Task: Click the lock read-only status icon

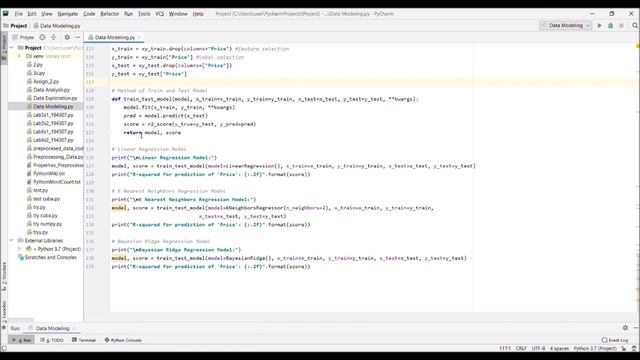Action: click(624, 349)
